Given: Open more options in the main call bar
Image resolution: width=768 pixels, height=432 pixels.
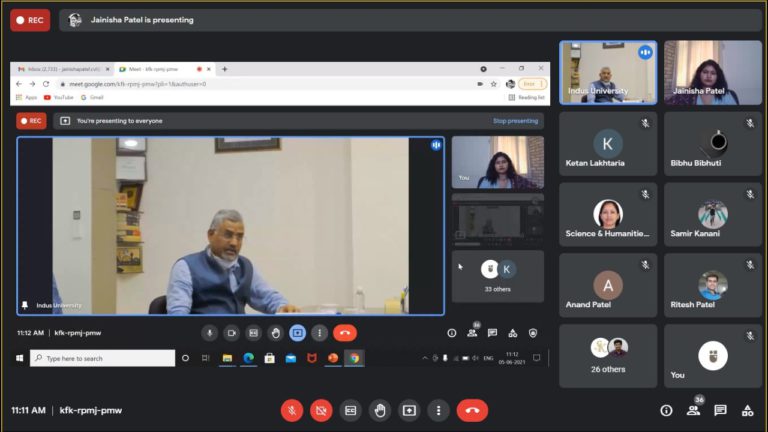Looking at the screenshot, I should click(x=438, y=410).
